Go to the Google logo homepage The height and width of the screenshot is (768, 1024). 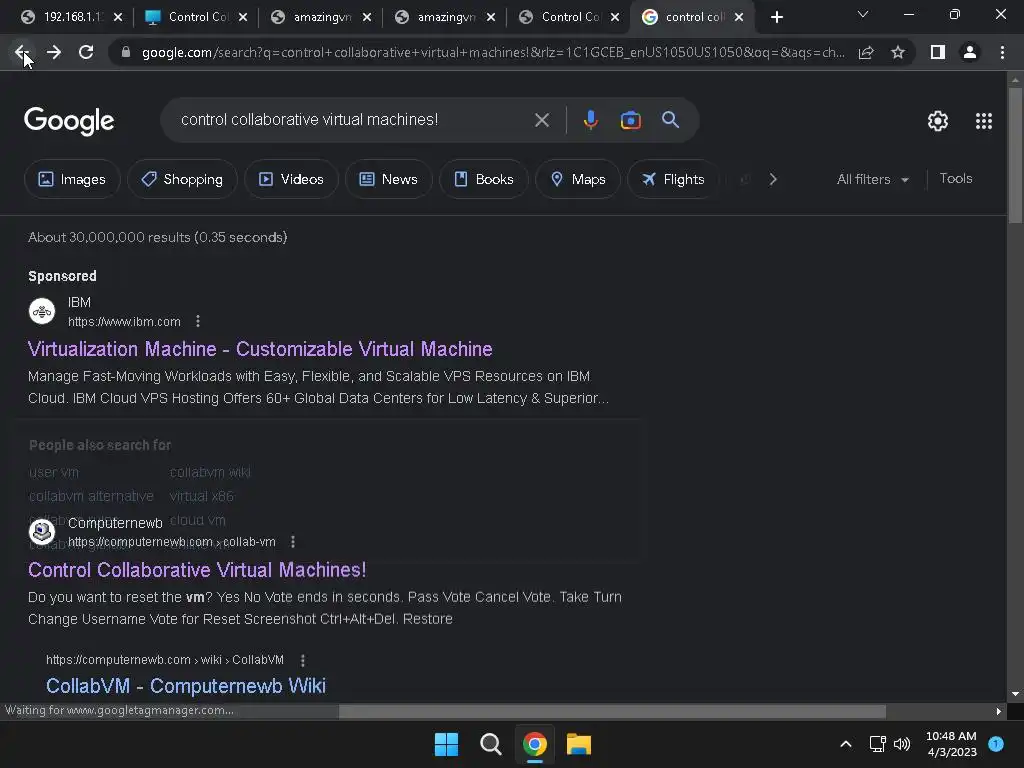pos(69,121)
